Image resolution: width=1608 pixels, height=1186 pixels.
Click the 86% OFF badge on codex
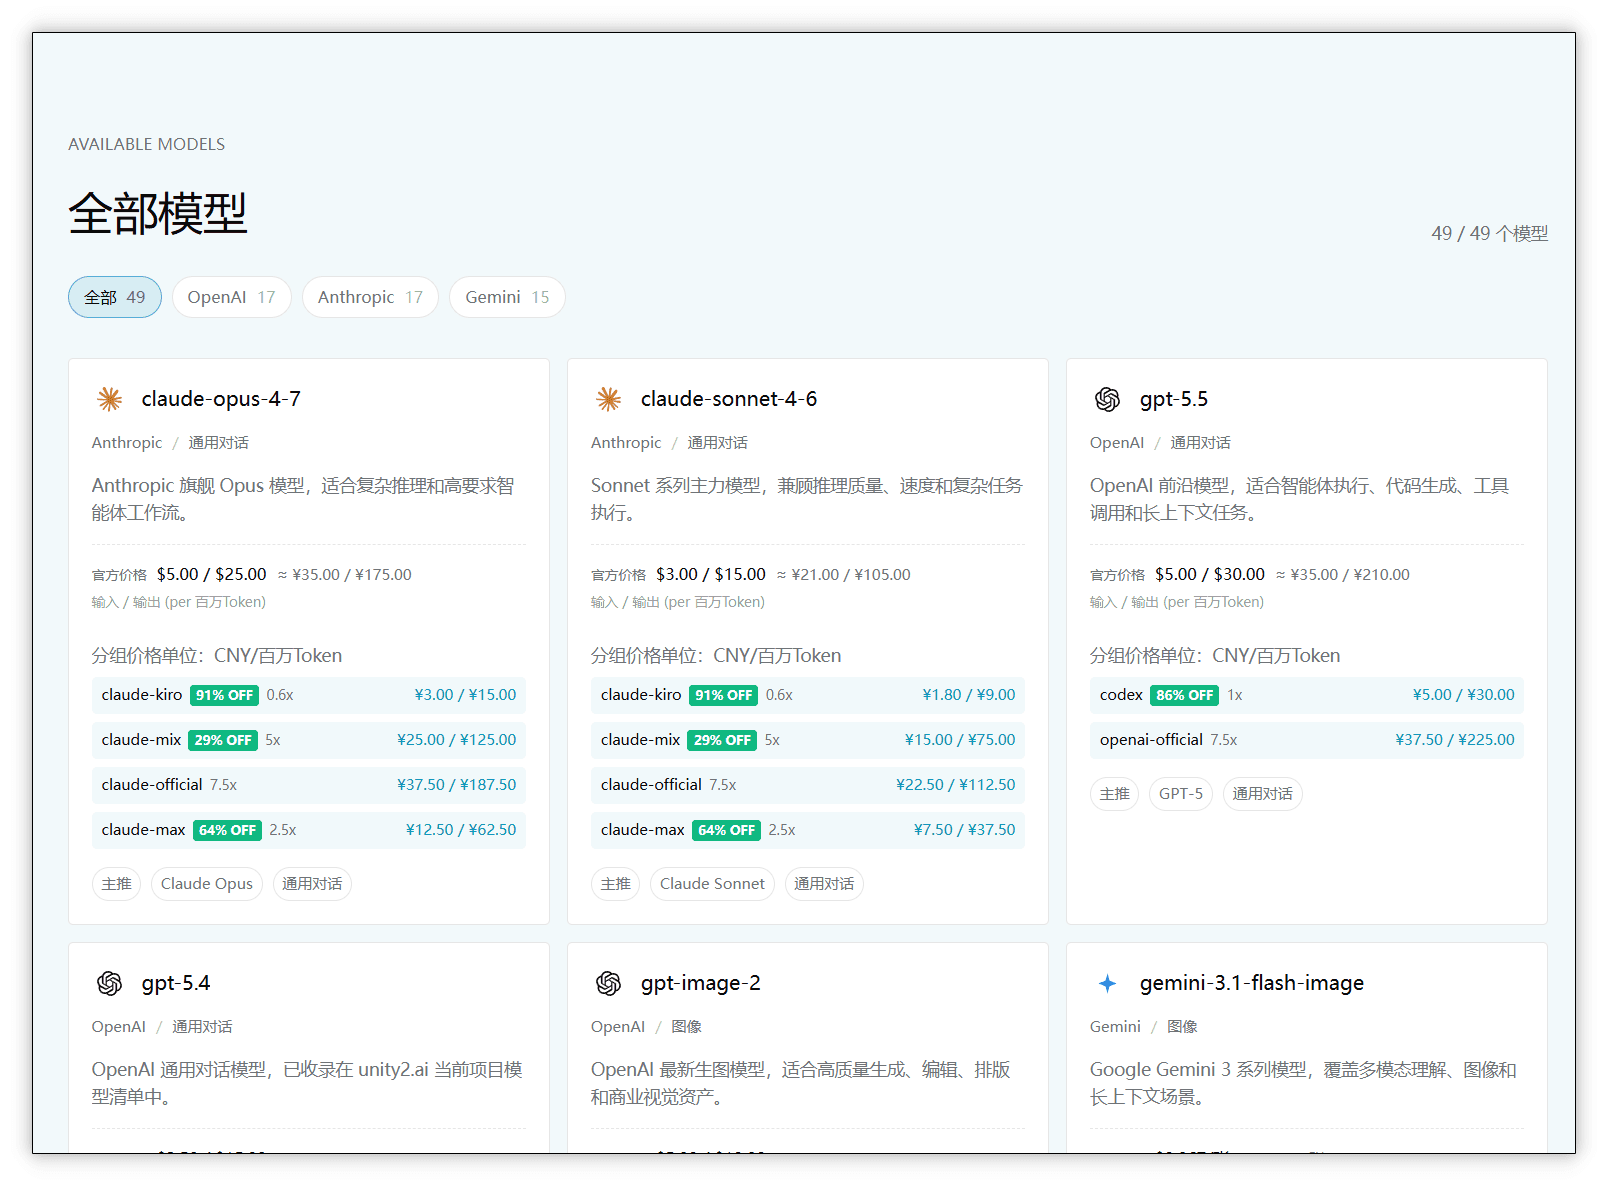(x=1185, y=695)
